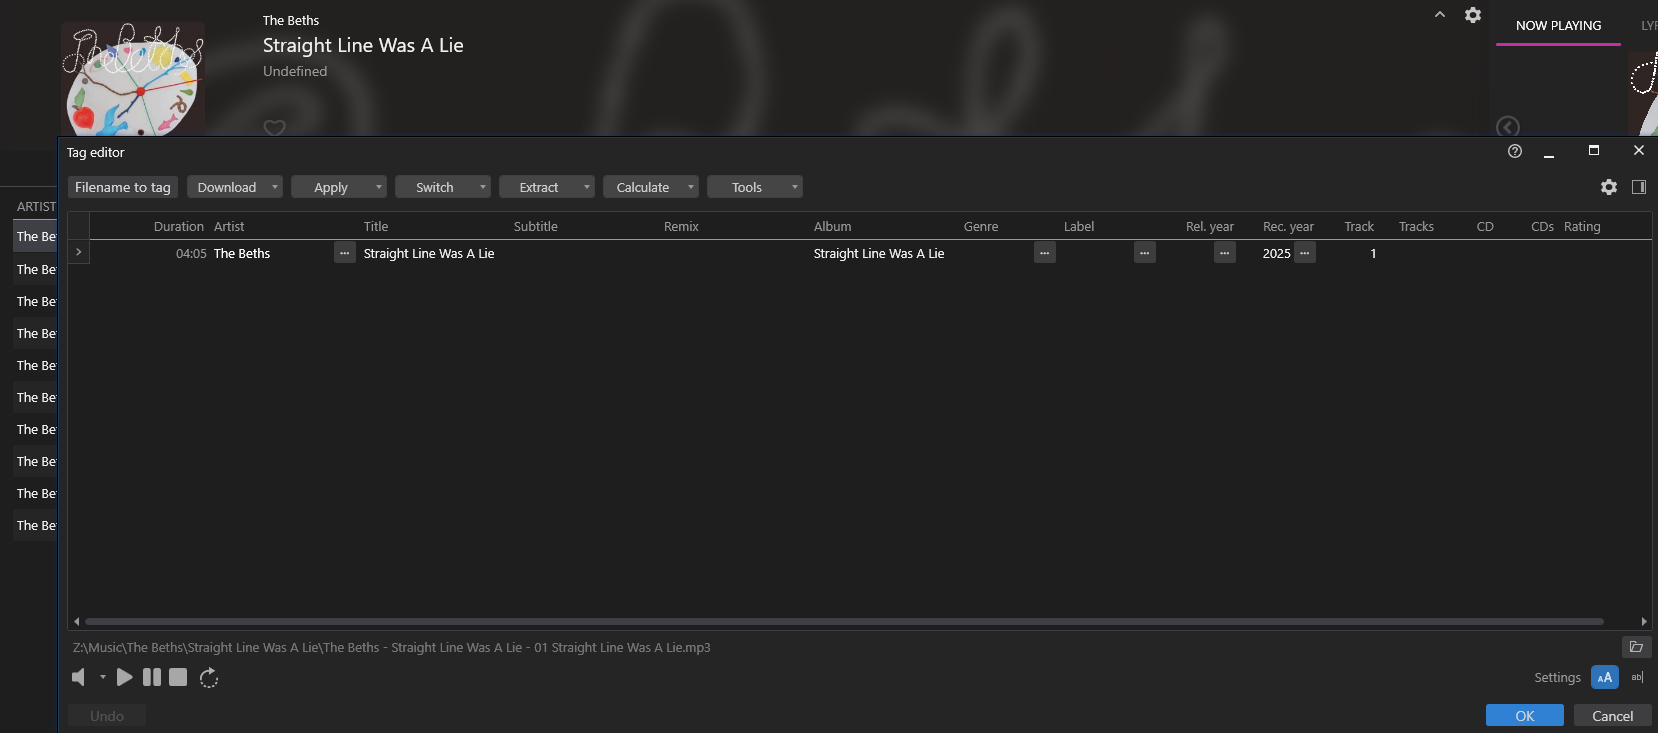Select the Artist cell 'The Beths'
Image resolution: width=1658 pixels, height=733 pixels.
242,253
